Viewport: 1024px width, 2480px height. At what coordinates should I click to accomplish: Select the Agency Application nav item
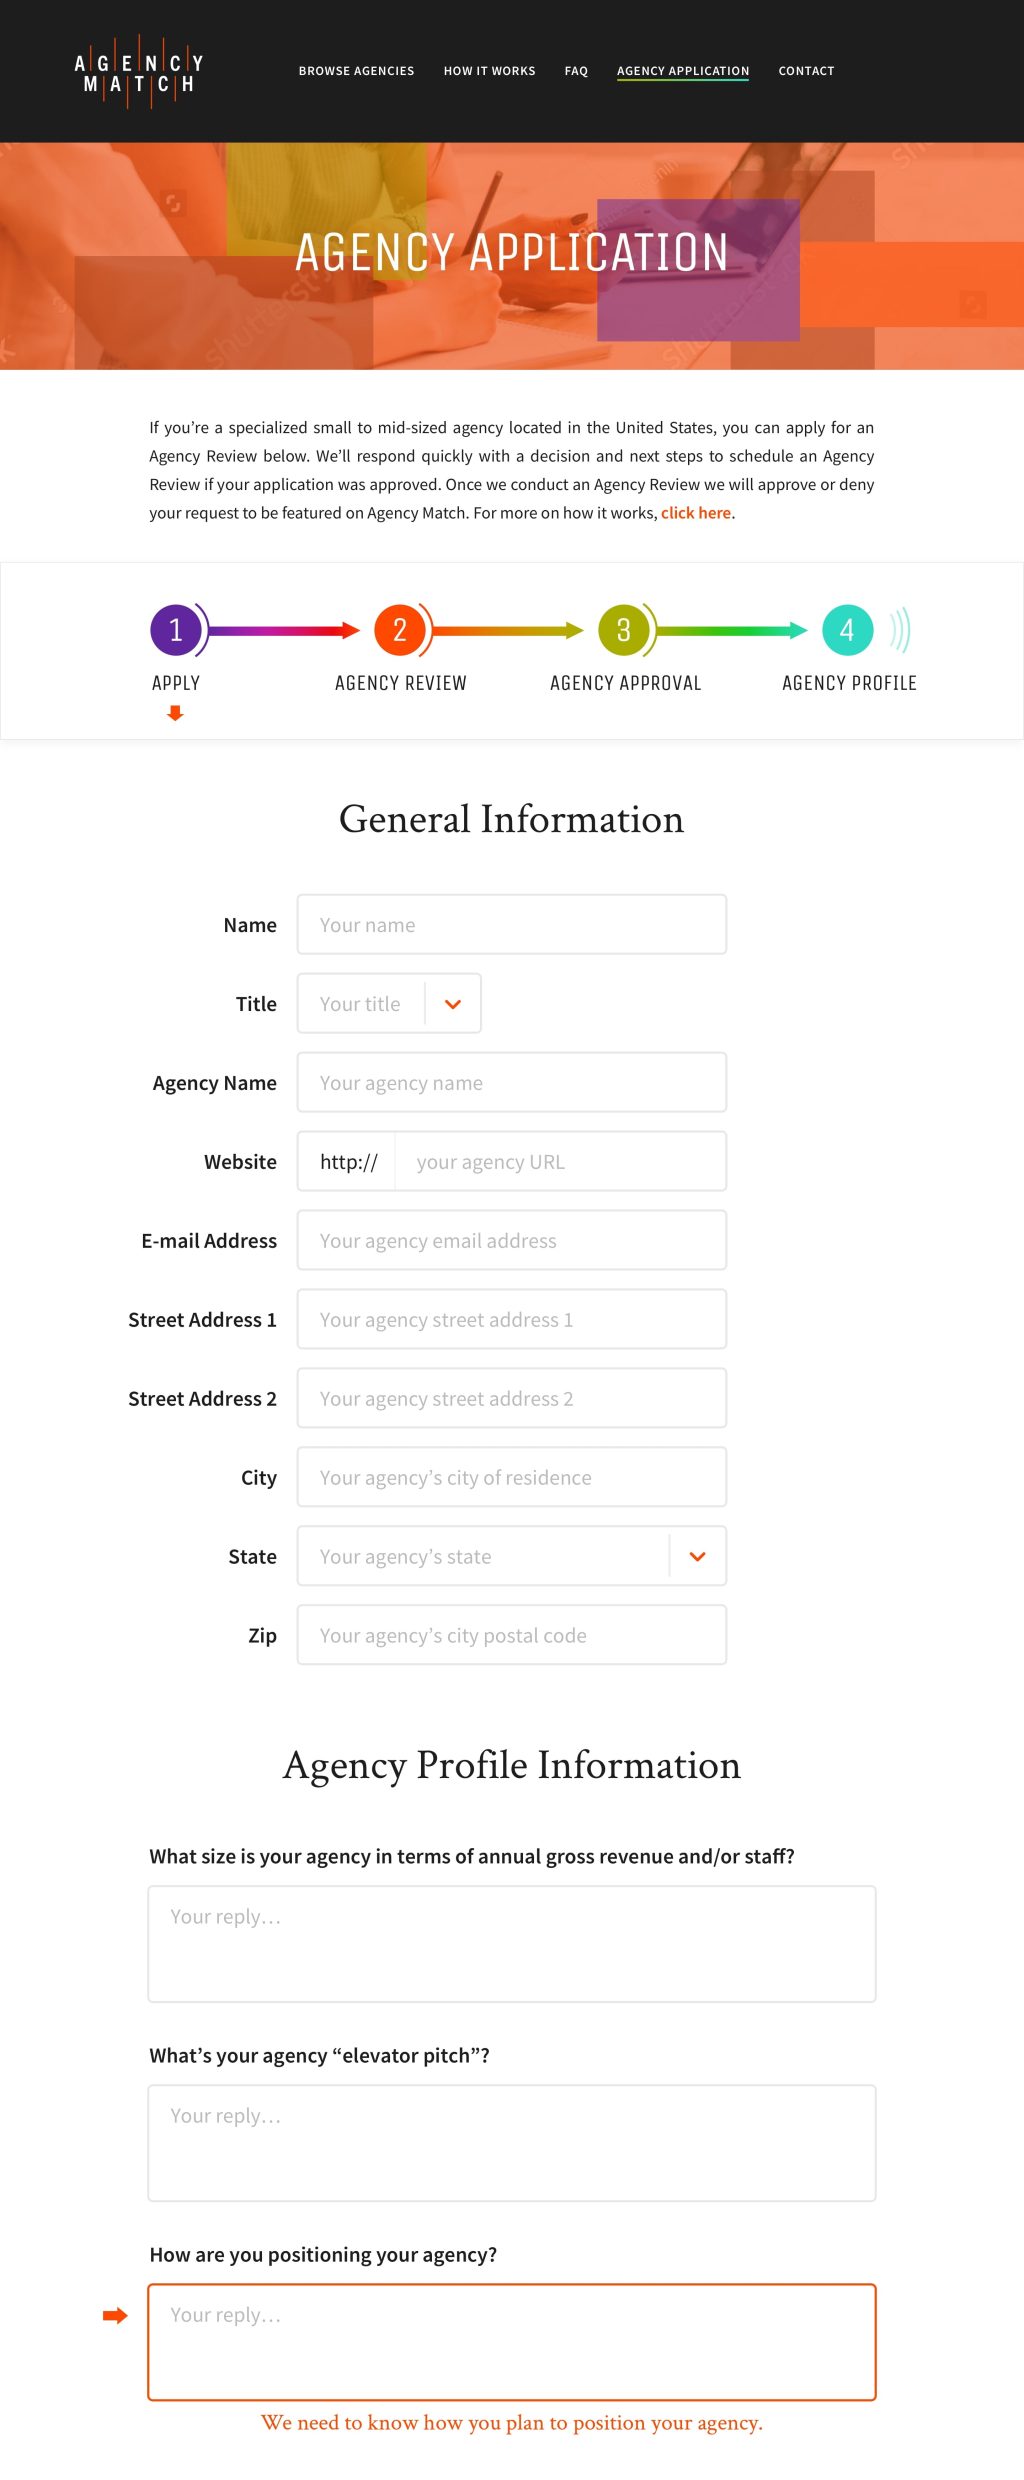click(x=683, y=71)
